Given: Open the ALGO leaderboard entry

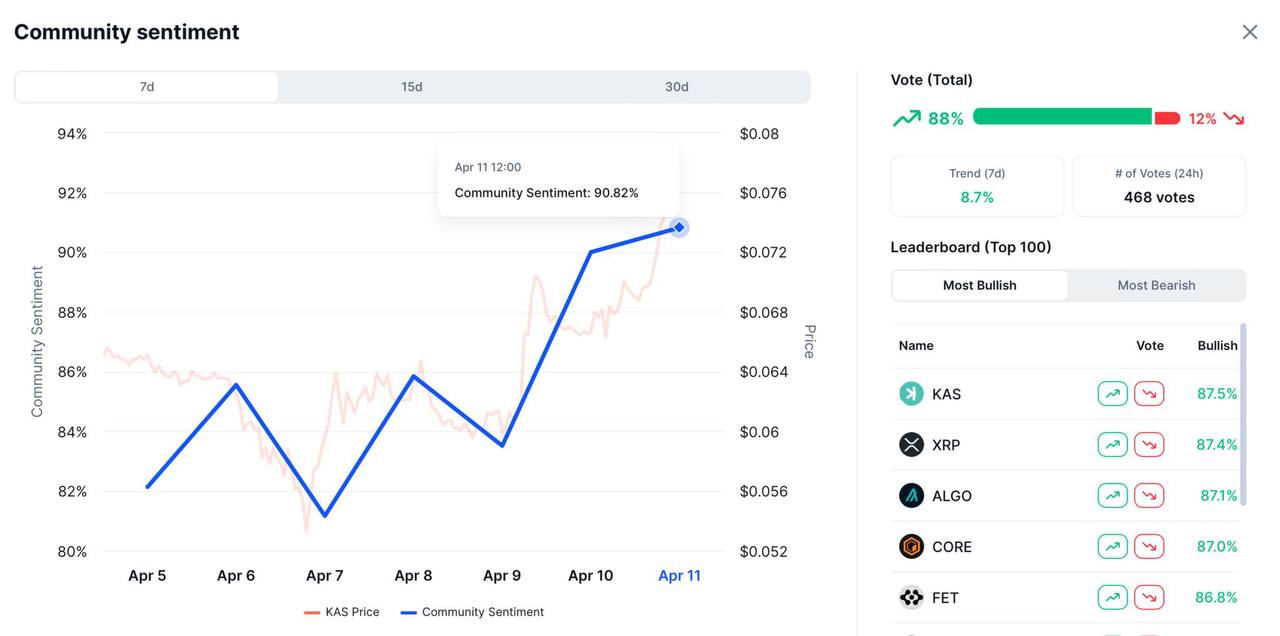Looking at the screenshot, I should point(951,496).
